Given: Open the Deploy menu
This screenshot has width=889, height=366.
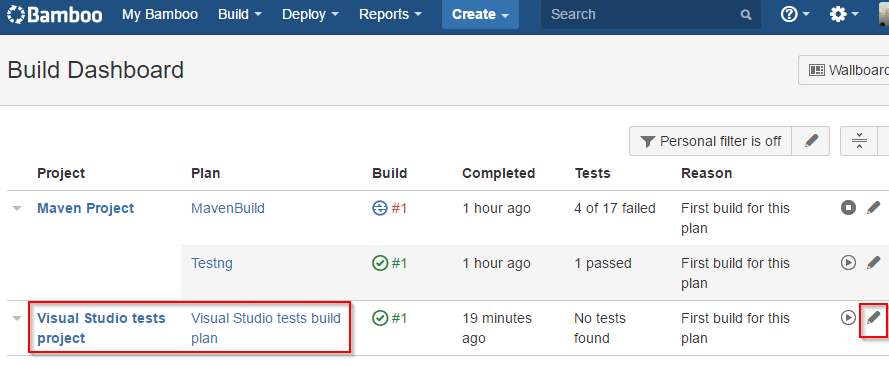Looking at the screenshot, I should 310,14.
